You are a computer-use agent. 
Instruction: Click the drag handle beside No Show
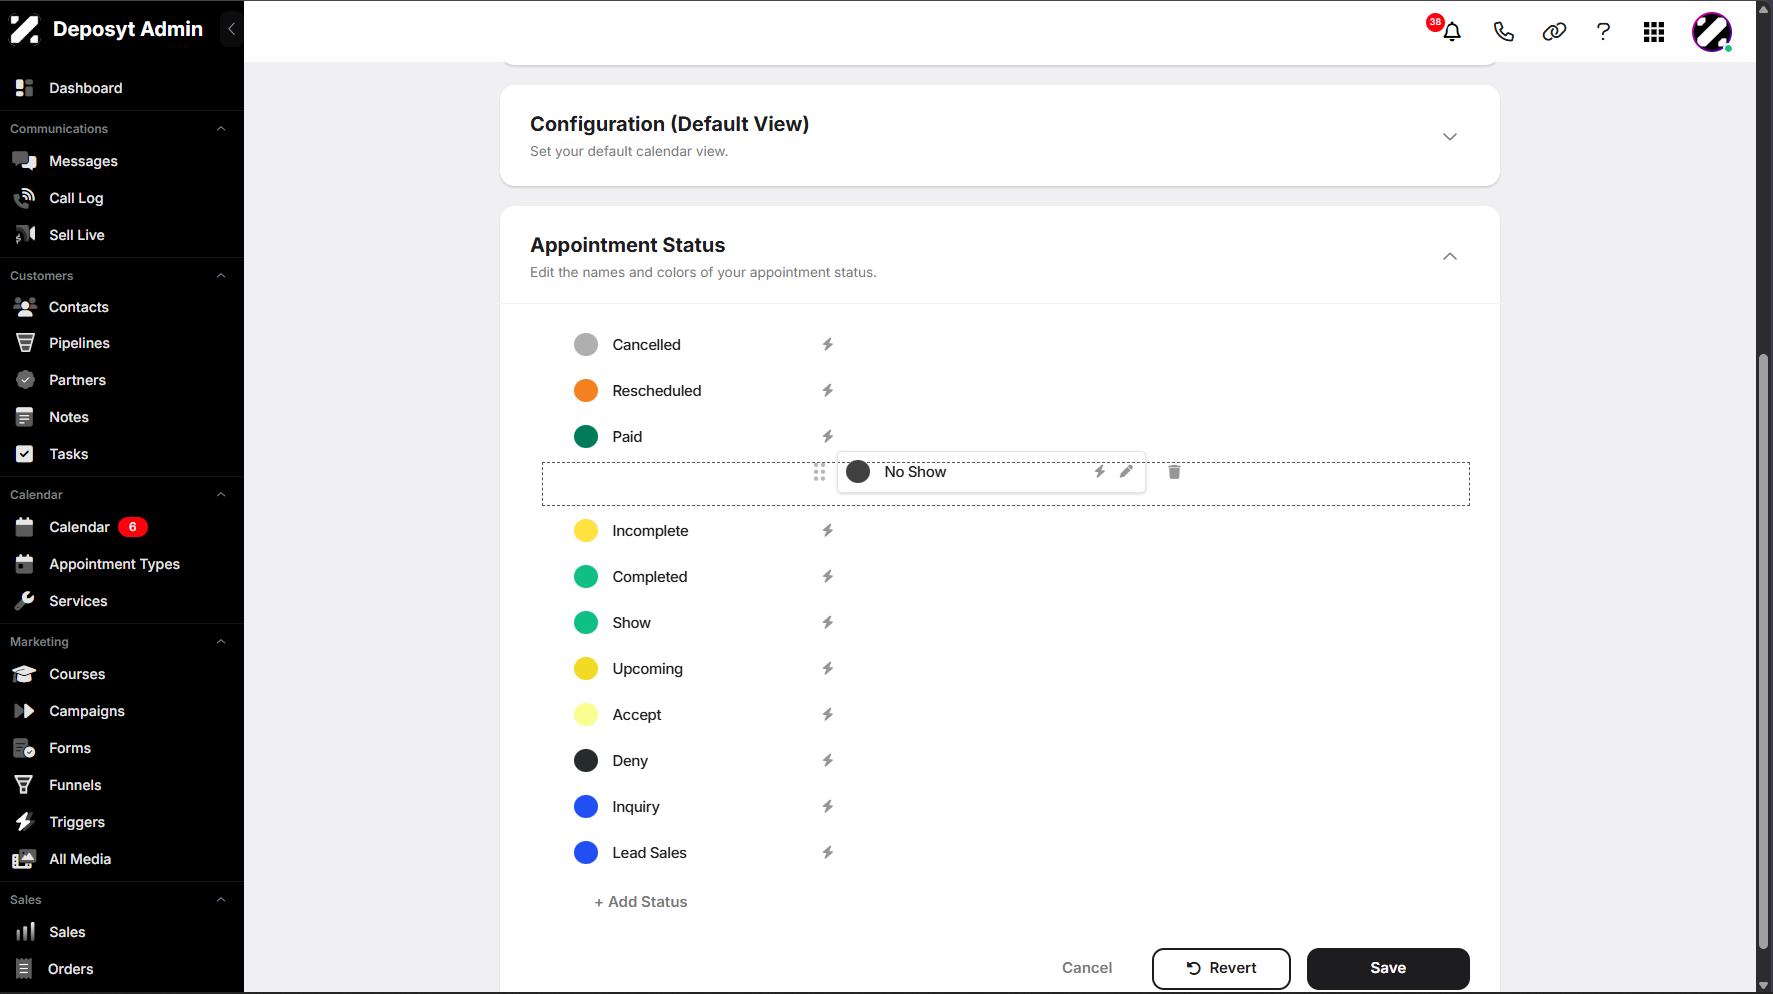[x=819, y=473]
